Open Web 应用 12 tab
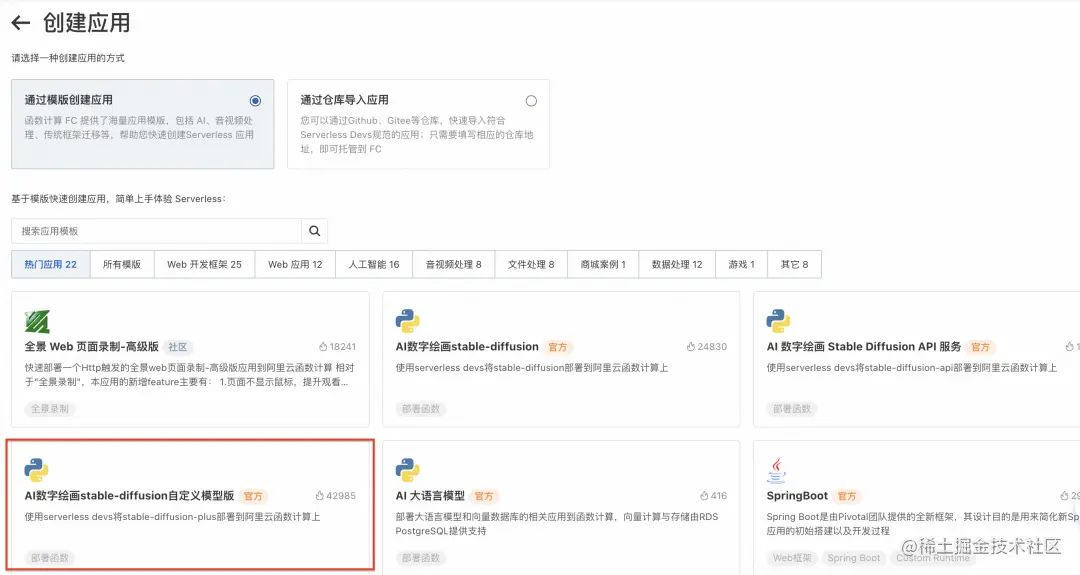The height and width of the screenshot is (575, 1080). tap(295, 264)
